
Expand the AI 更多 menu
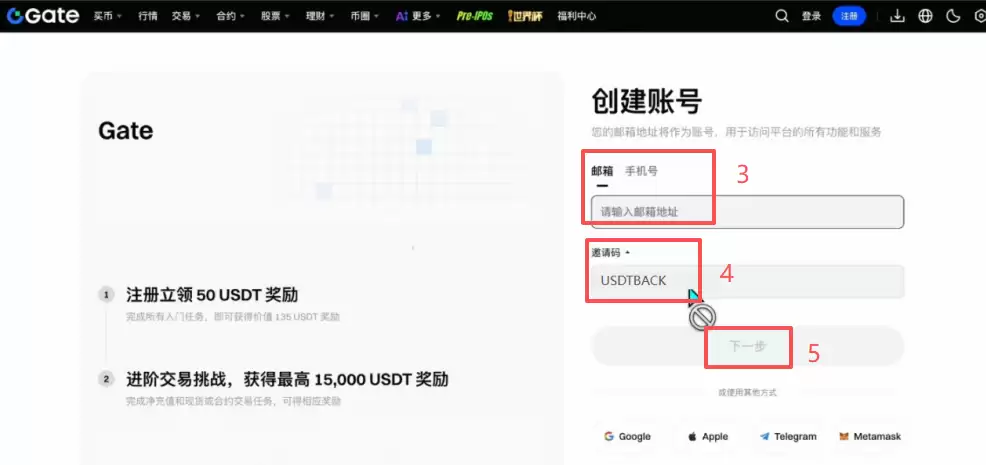pos(418,16)
